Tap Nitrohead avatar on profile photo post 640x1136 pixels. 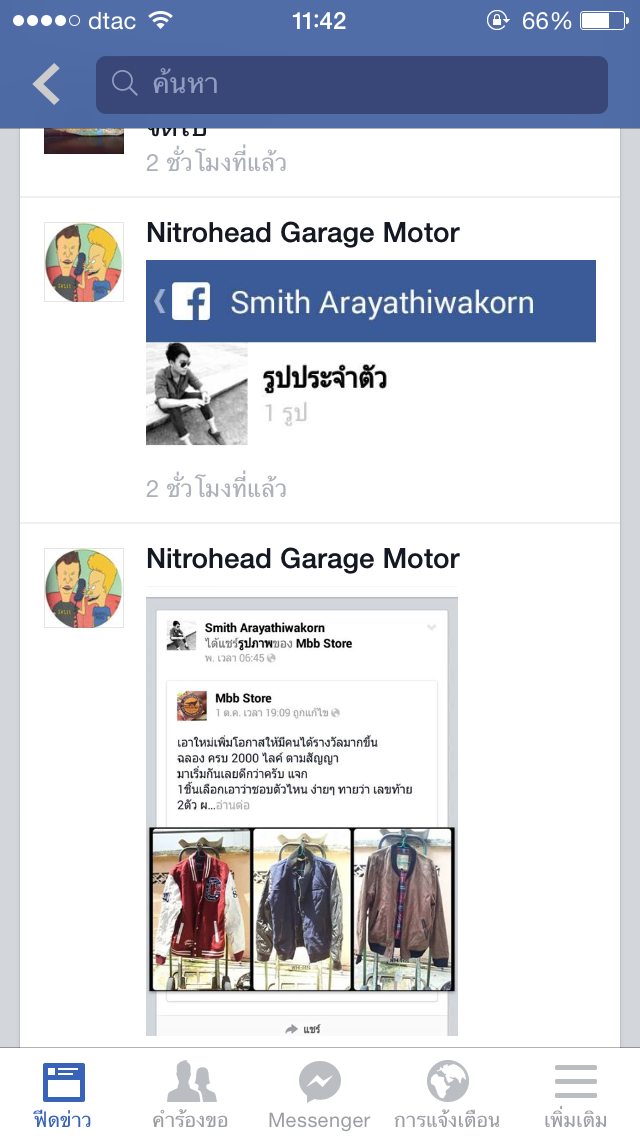point(84,262)
